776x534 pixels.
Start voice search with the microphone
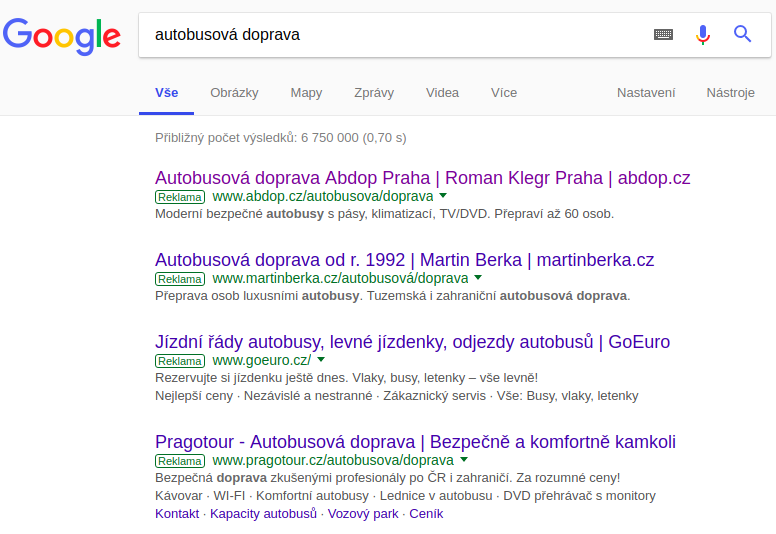[x=703, y=35]
